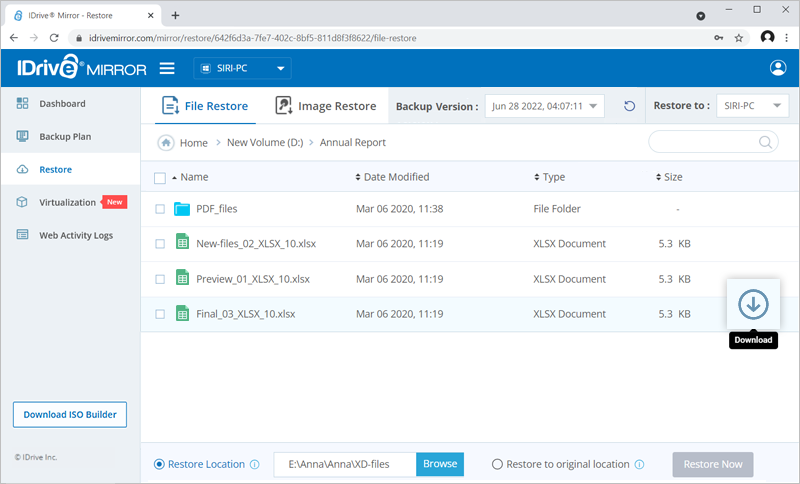
Task: Click the Browse button
Action: pyautogui.click(x=440, y=464)
